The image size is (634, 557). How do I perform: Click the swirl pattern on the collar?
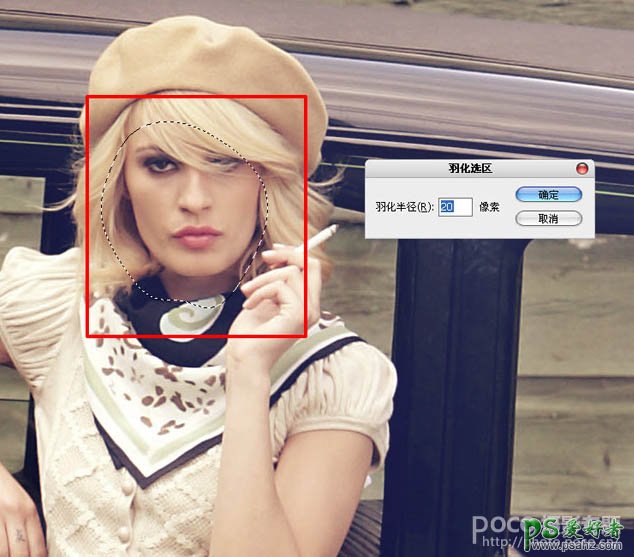pyautogui.click(x=192, y=316)
